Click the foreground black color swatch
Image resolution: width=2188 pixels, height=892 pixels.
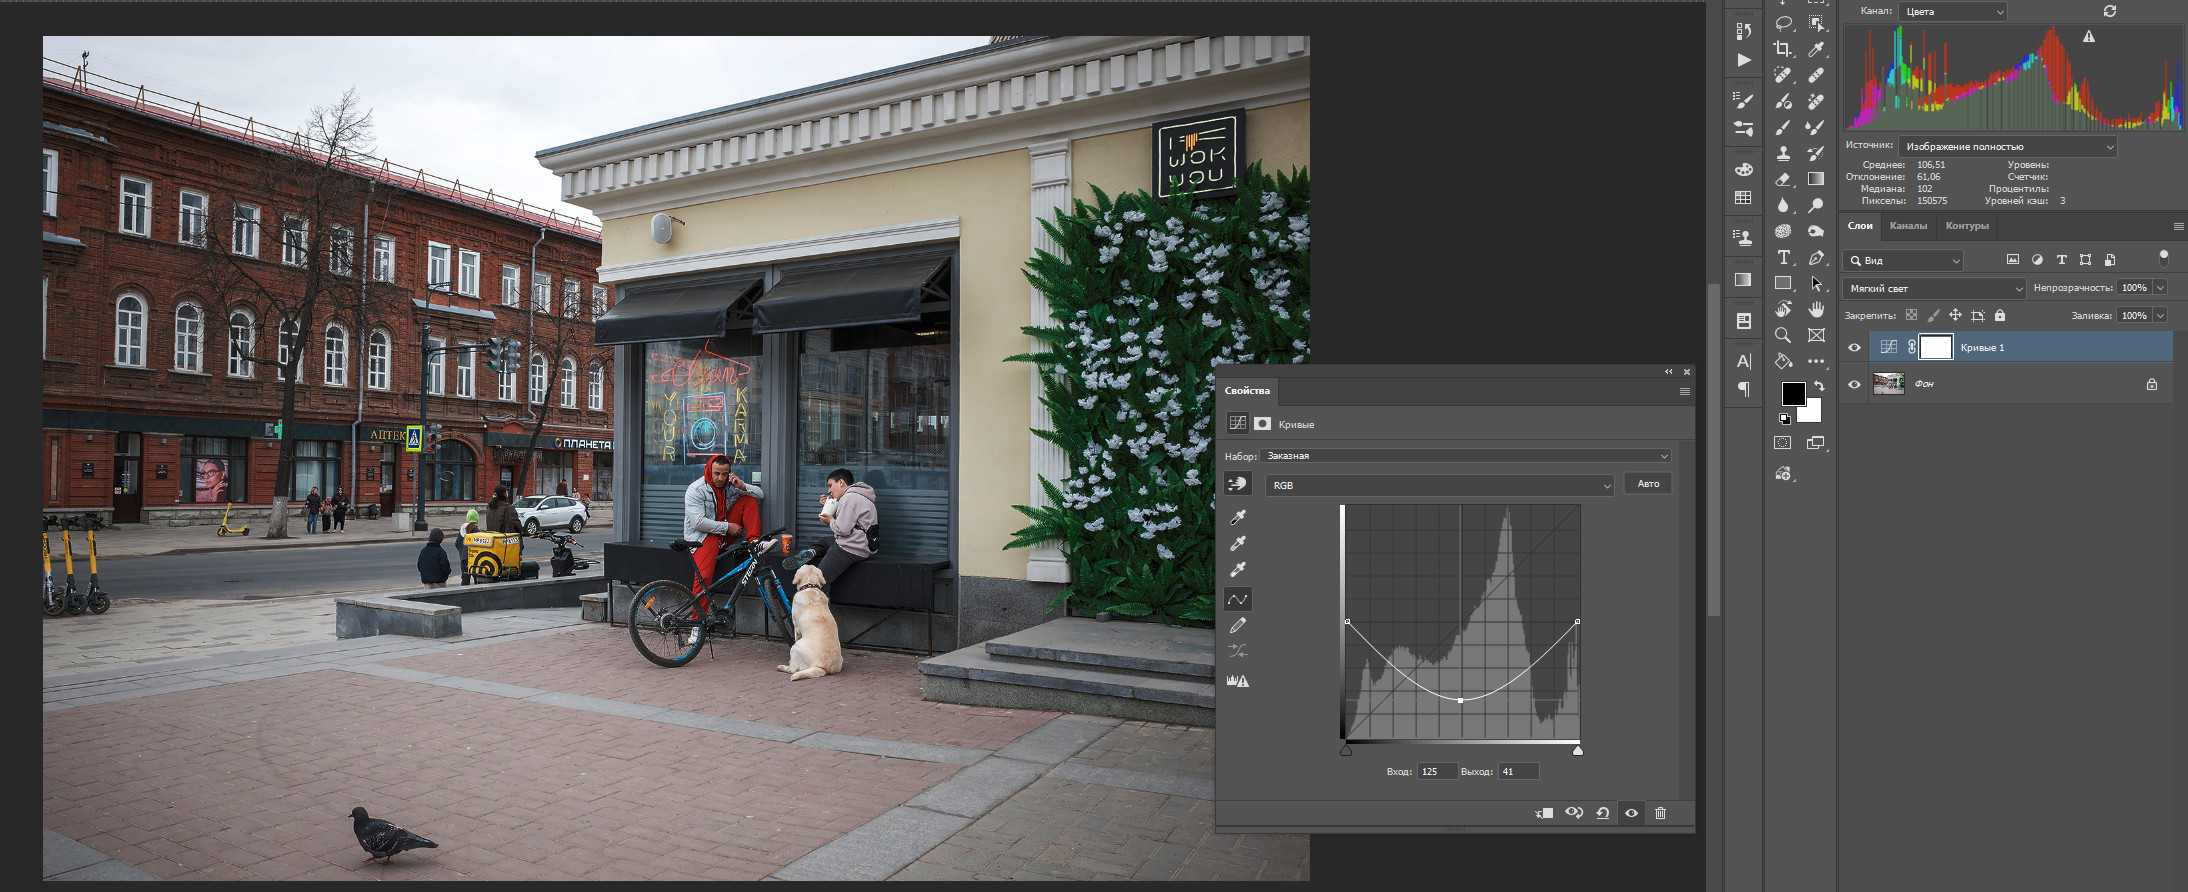1793,393
